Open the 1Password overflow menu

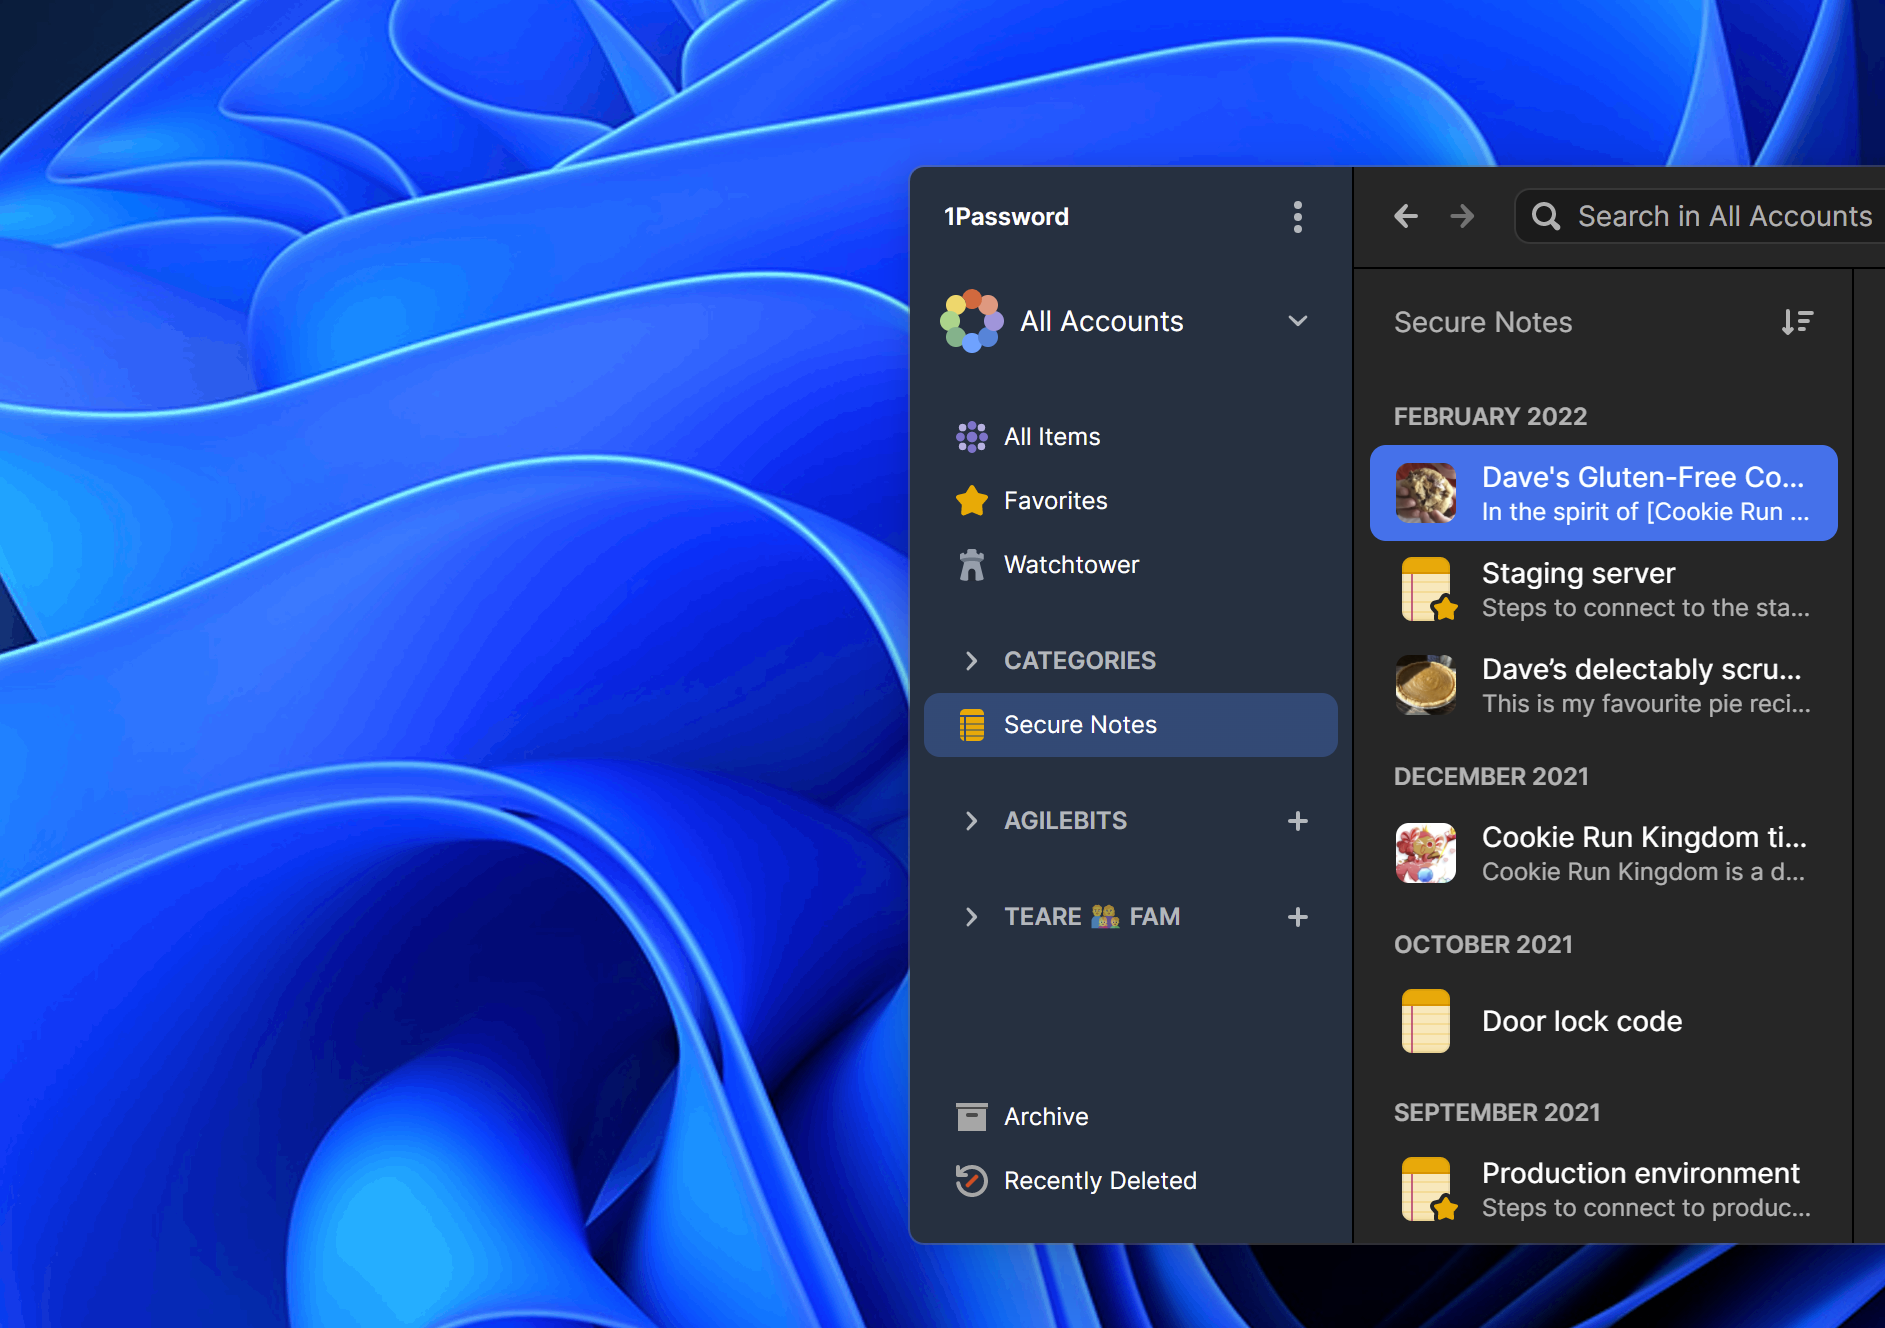[x=1297, y=216]
